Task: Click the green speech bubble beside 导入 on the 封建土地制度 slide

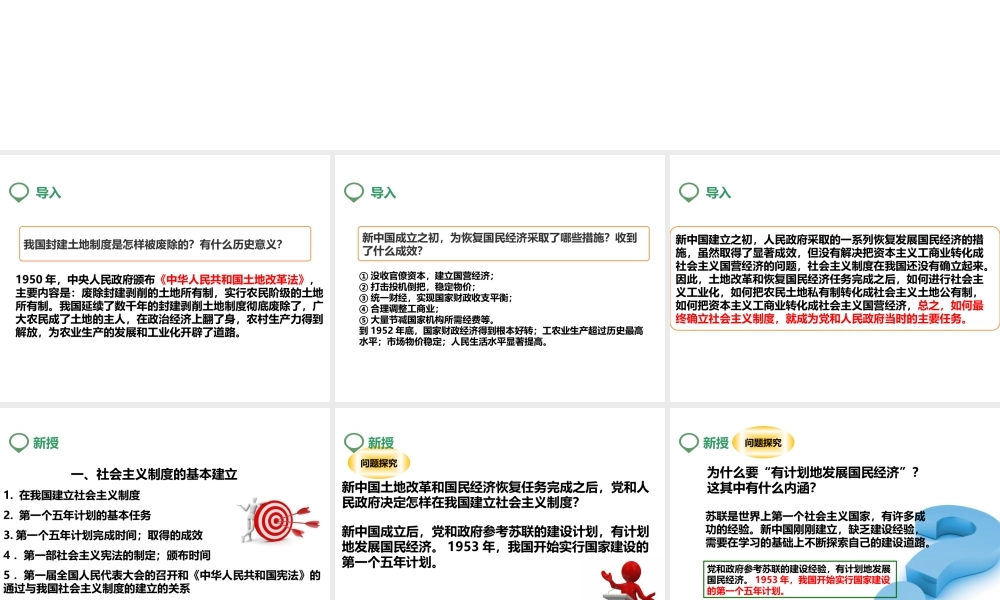Action: tap(19, 192)
